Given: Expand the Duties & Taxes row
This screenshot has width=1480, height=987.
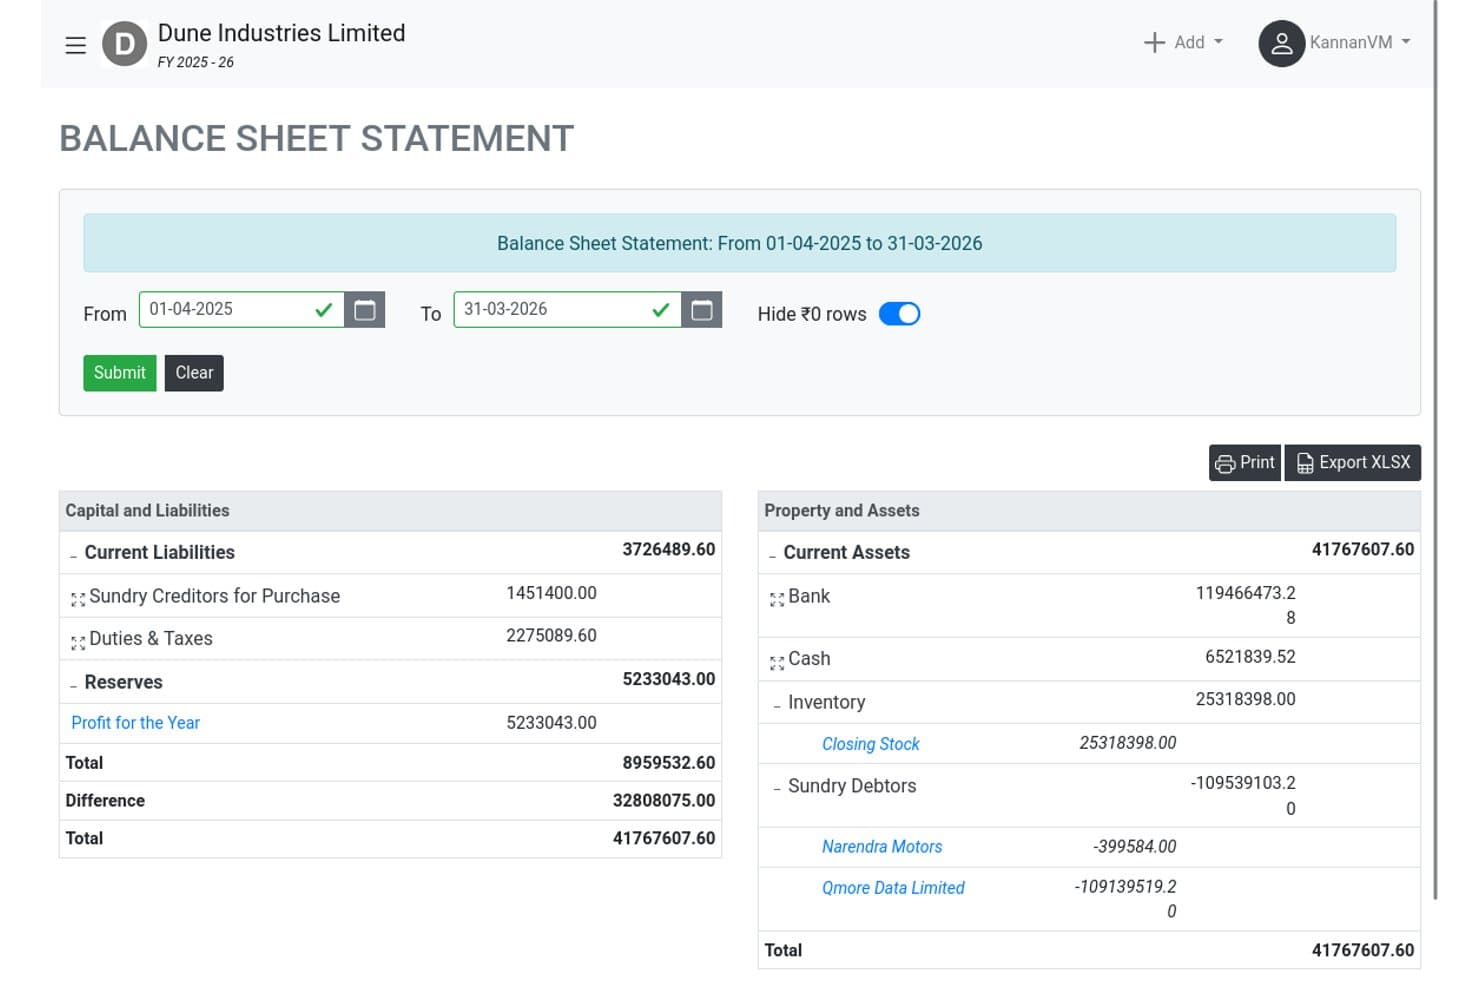Looking at the screenshot, I should click(x=78, y=642).
